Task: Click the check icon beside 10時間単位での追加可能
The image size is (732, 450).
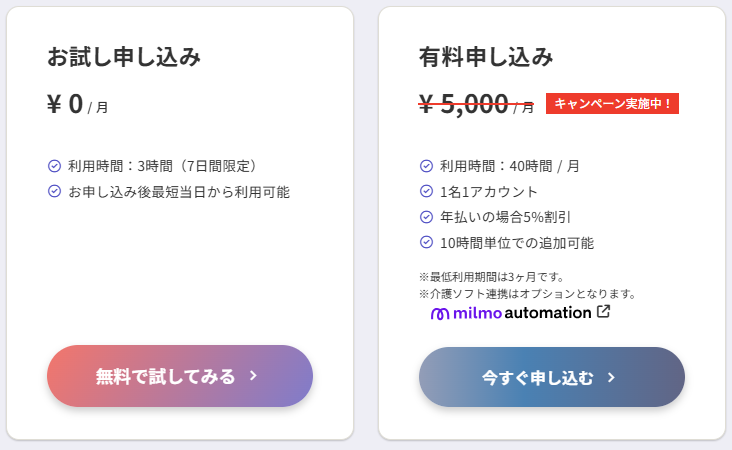Action: [x=426, y=242]
